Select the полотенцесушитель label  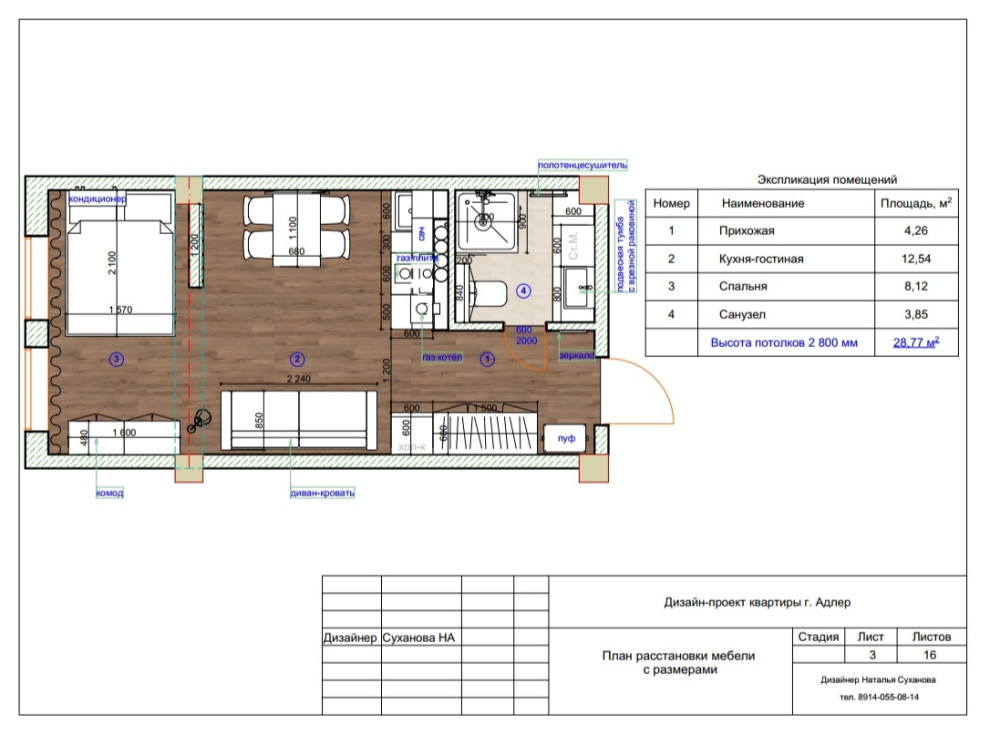pyautogui.click(x=582, y=165)
